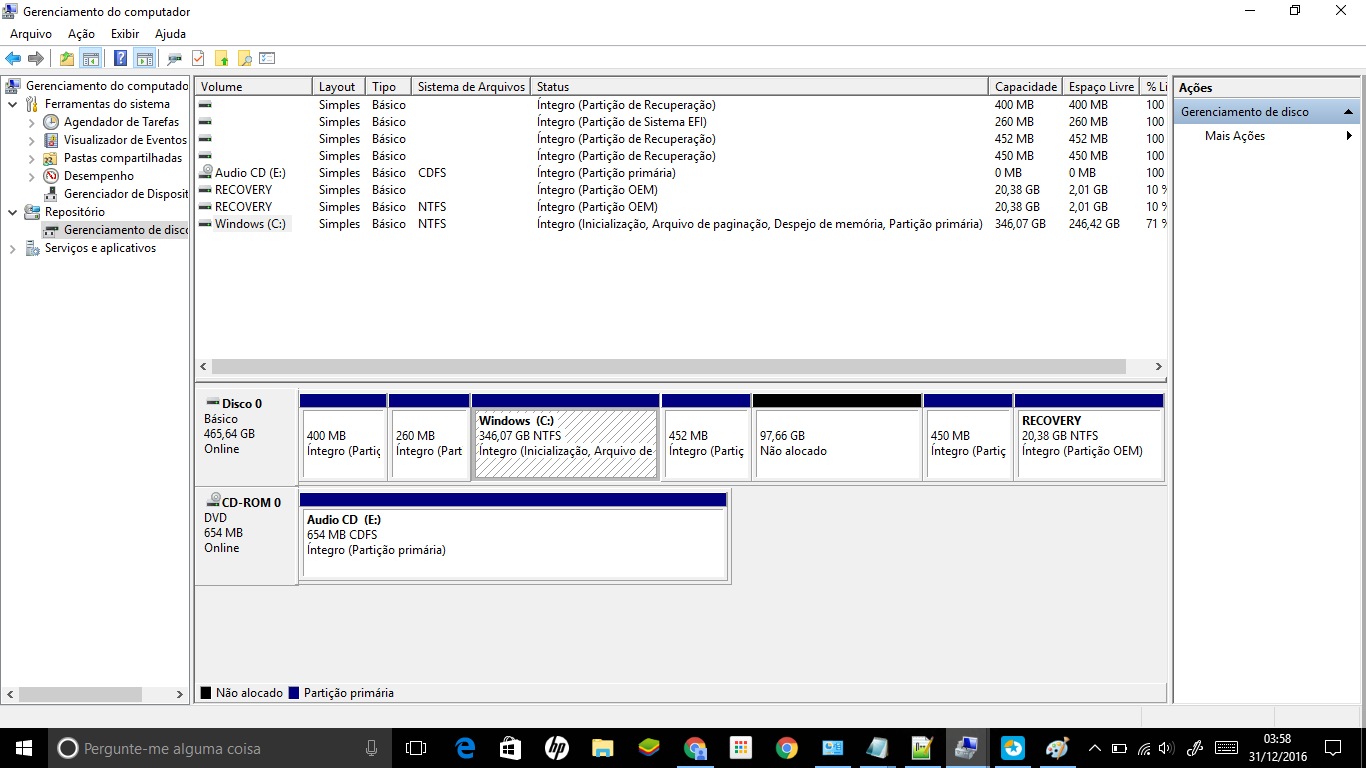This screenshot has height=768, width=1366.
Task: Show hidden tray icons chevron
Action: click(1095, 748)
